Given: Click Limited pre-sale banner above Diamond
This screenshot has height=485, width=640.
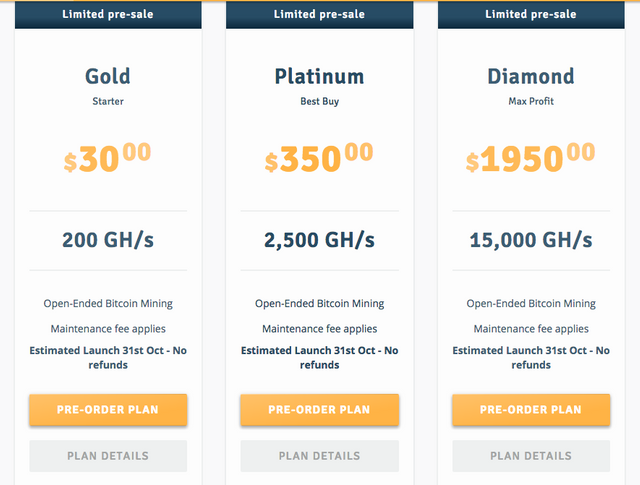Looking at the screenshot, I should (530, 14).
